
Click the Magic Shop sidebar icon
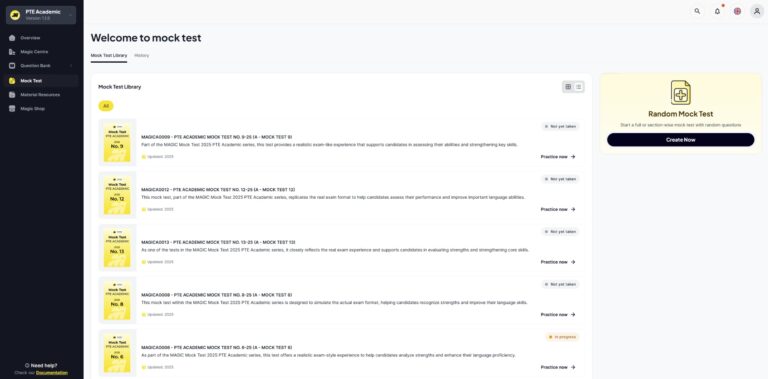12,109
